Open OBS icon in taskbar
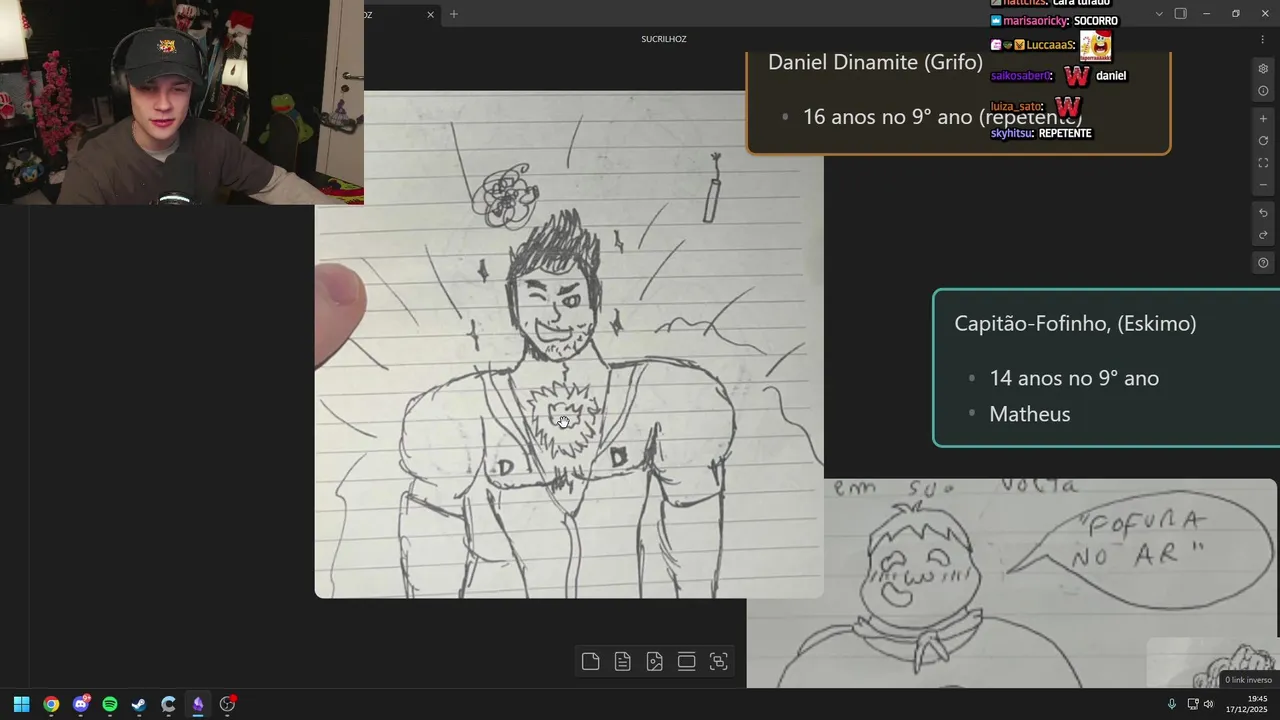This screenshot has width=1280, height=720. tap(228, 704)
